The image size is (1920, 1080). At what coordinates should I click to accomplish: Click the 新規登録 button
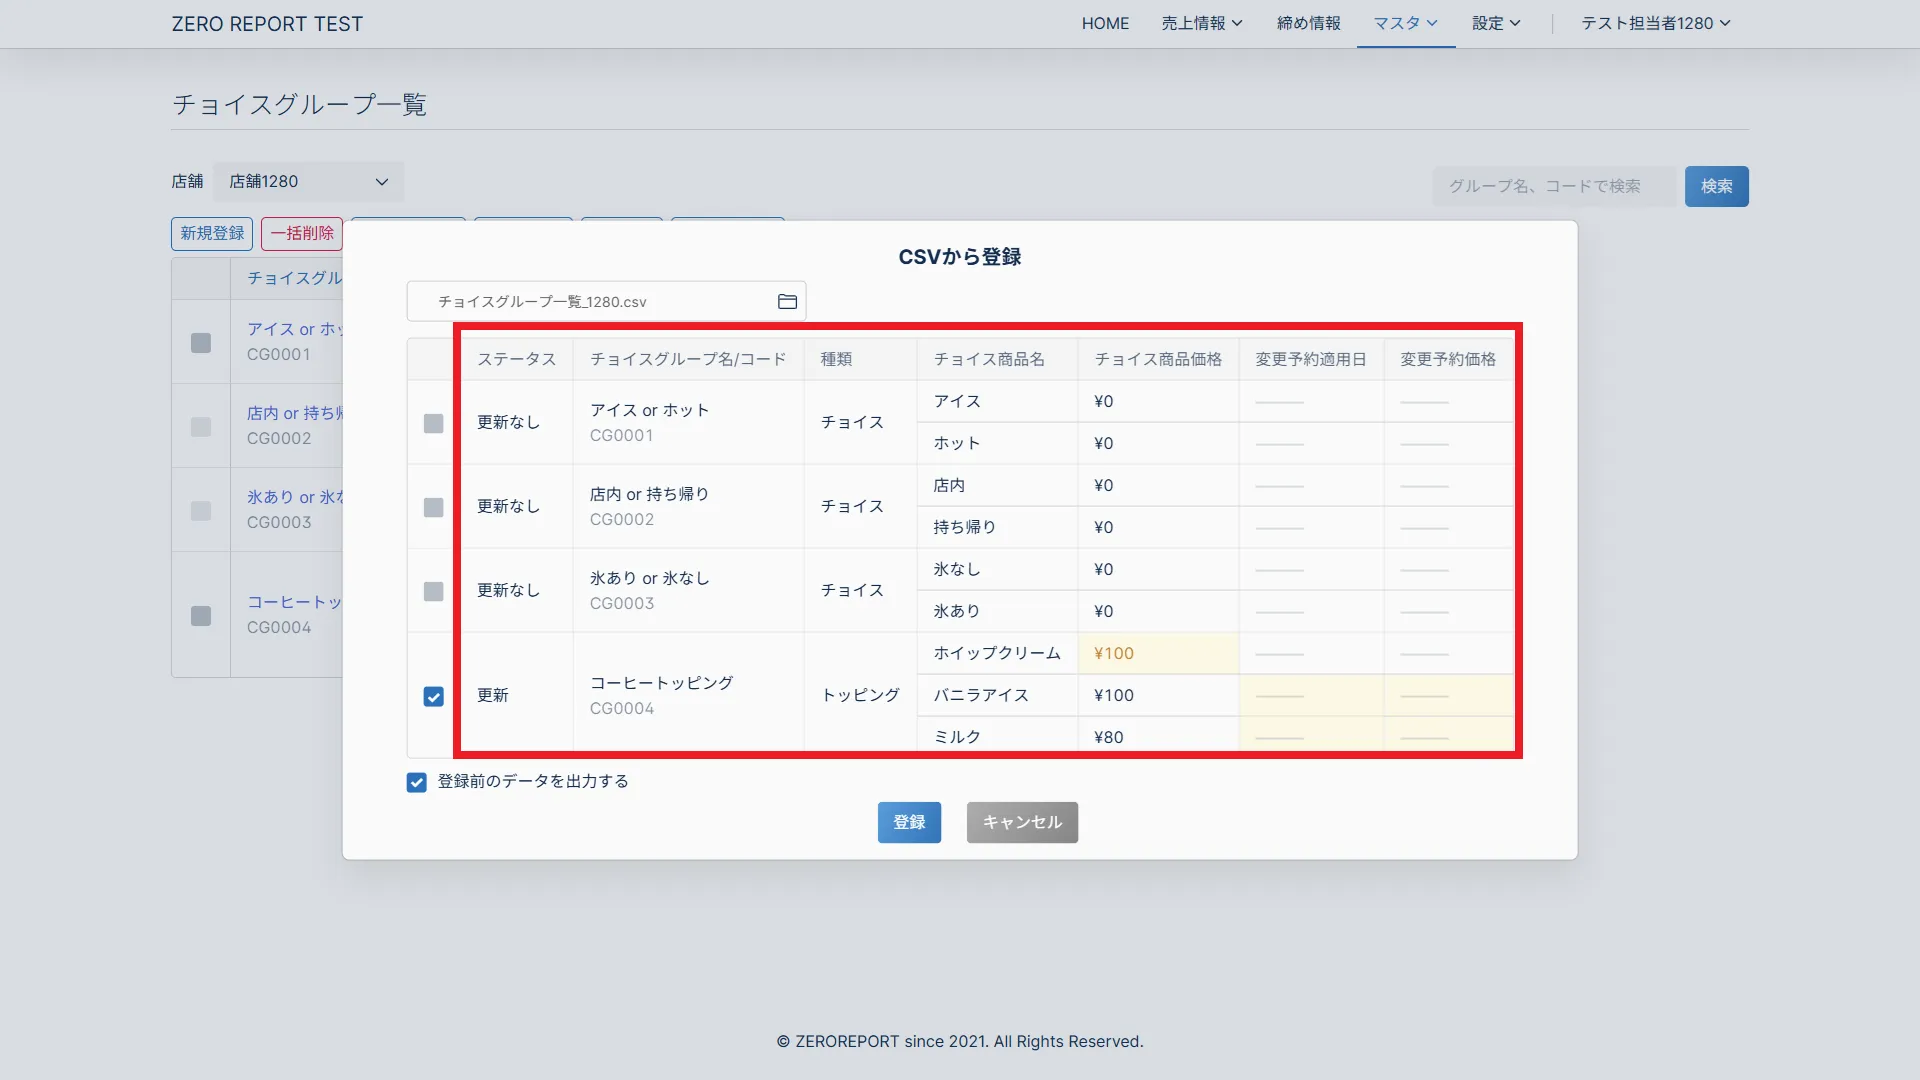[x=212, y=233]
